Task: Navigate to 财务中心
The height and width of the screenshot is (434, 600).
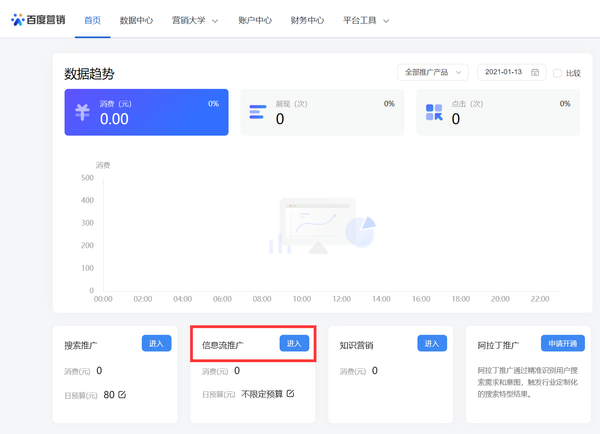Action: tap(307, 20)
